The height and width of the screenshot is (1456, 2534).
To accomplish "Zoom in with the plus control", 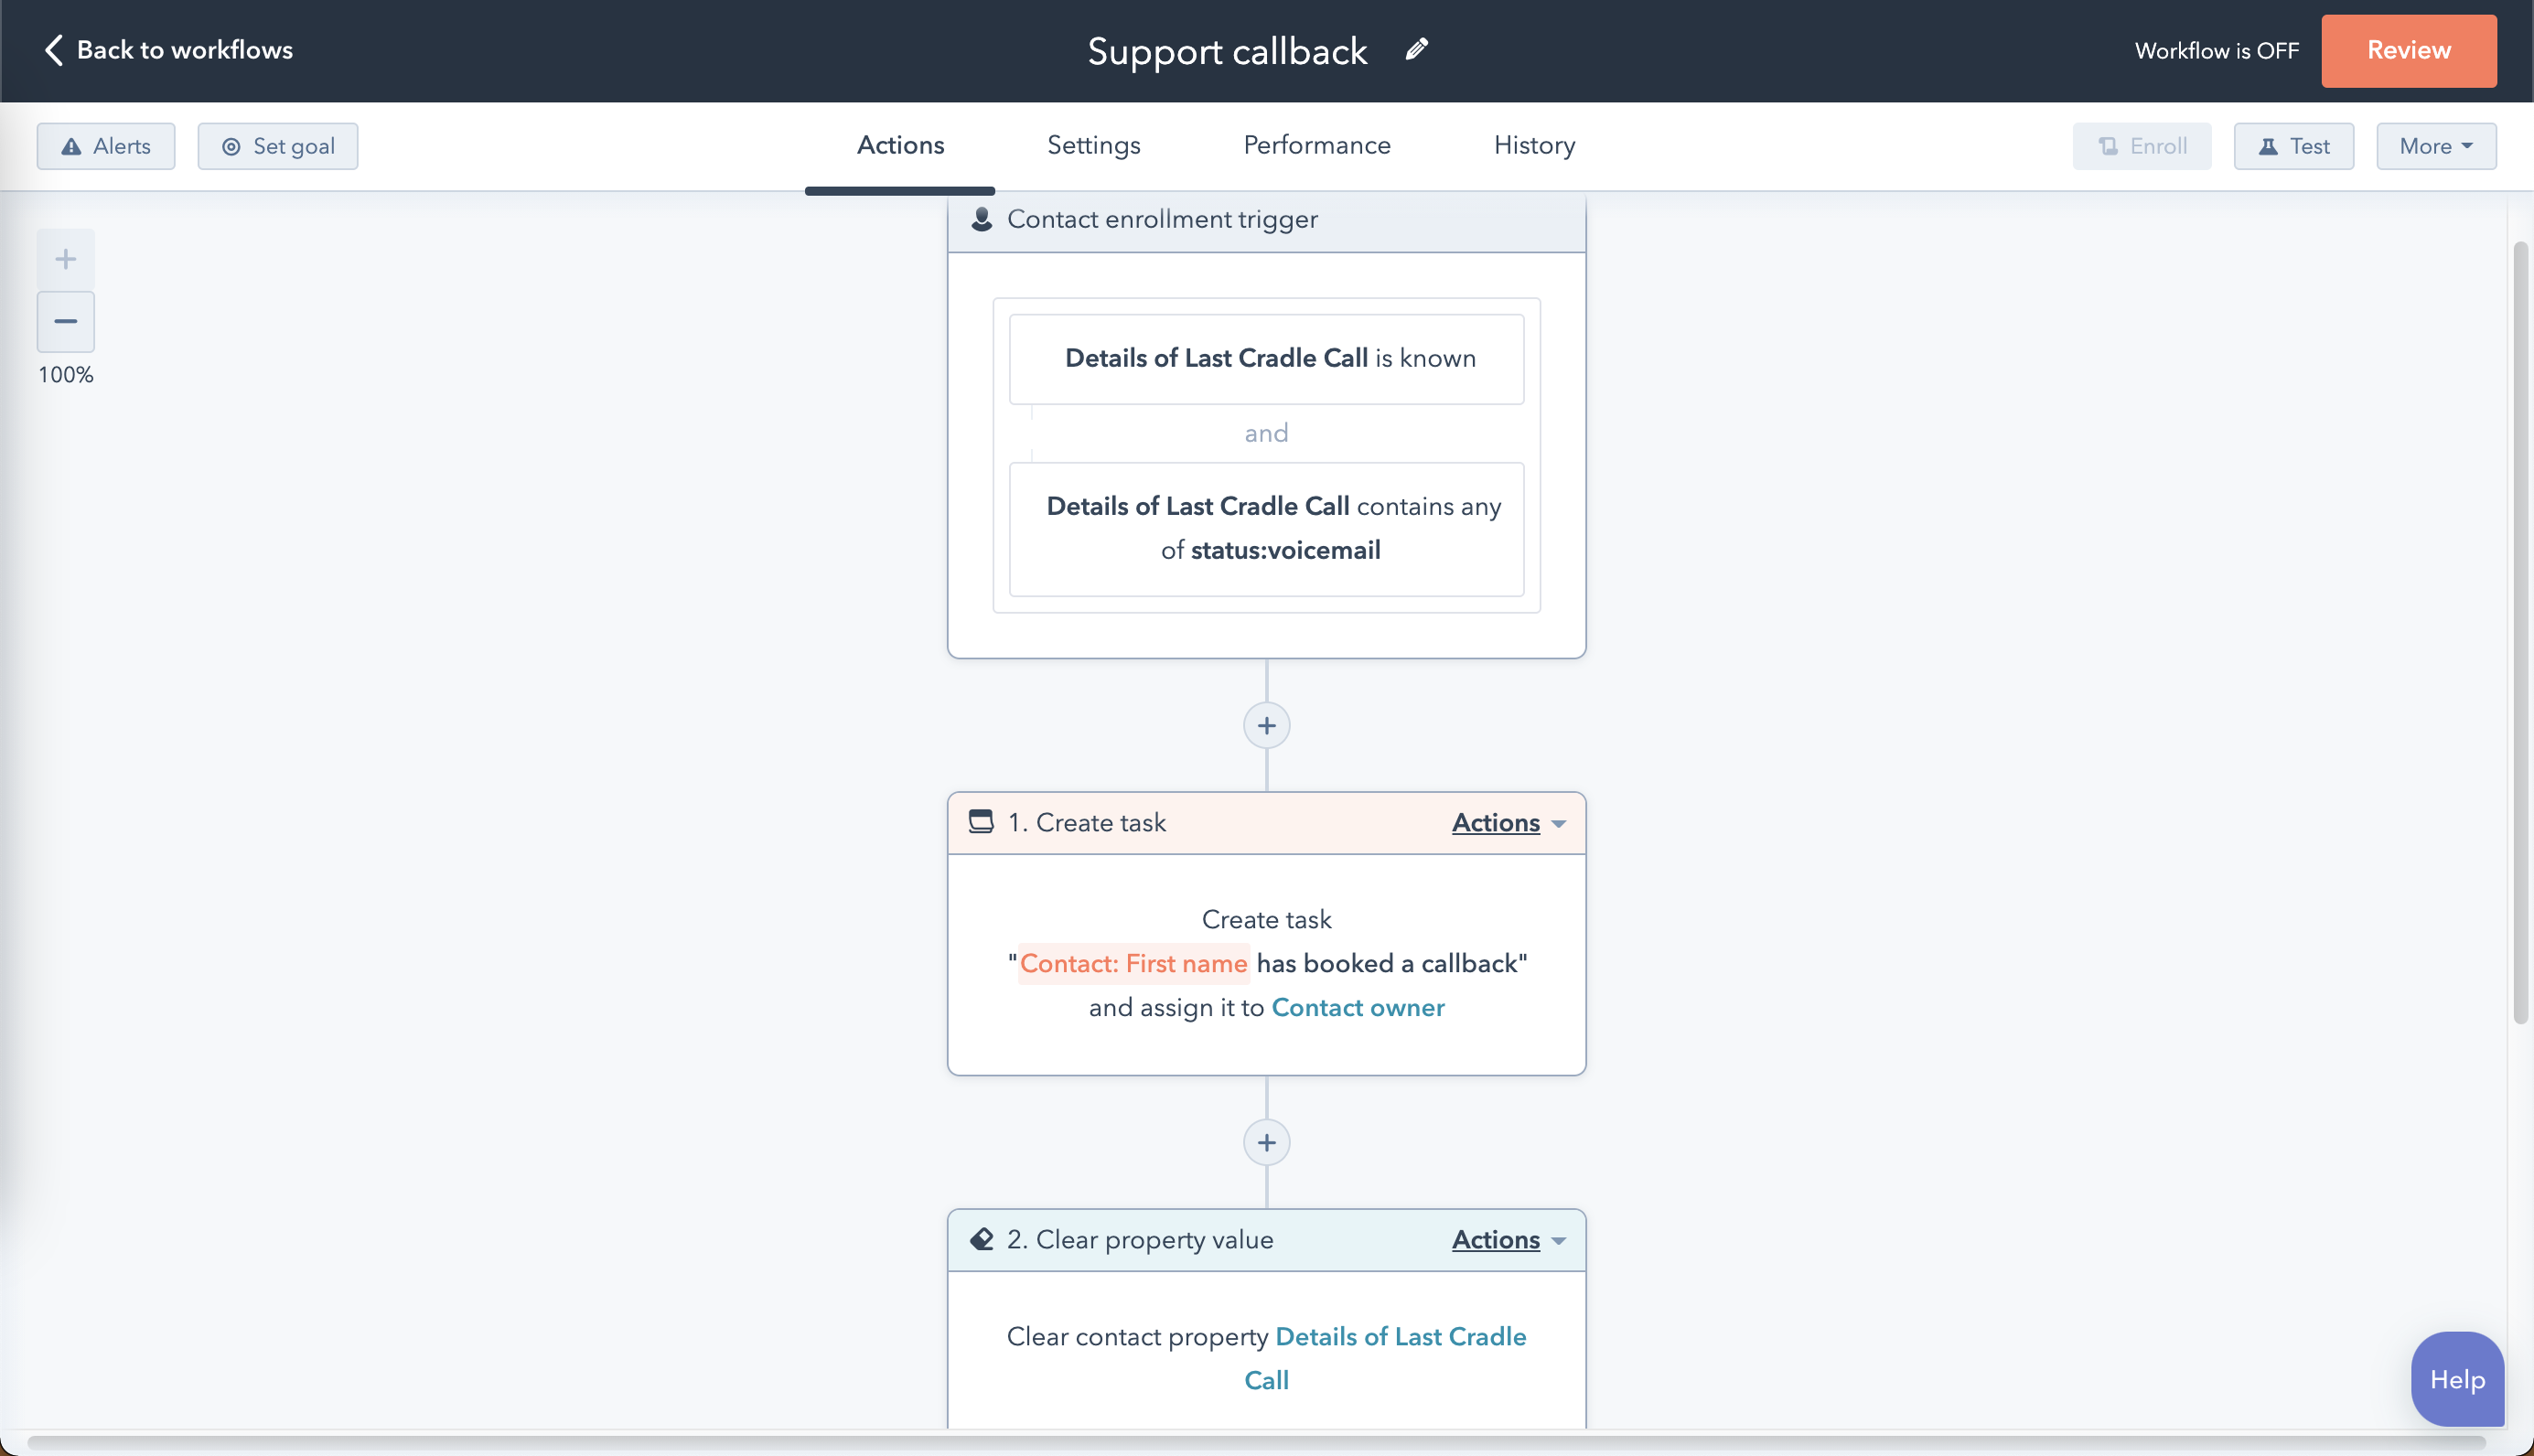I will (66, 259).
